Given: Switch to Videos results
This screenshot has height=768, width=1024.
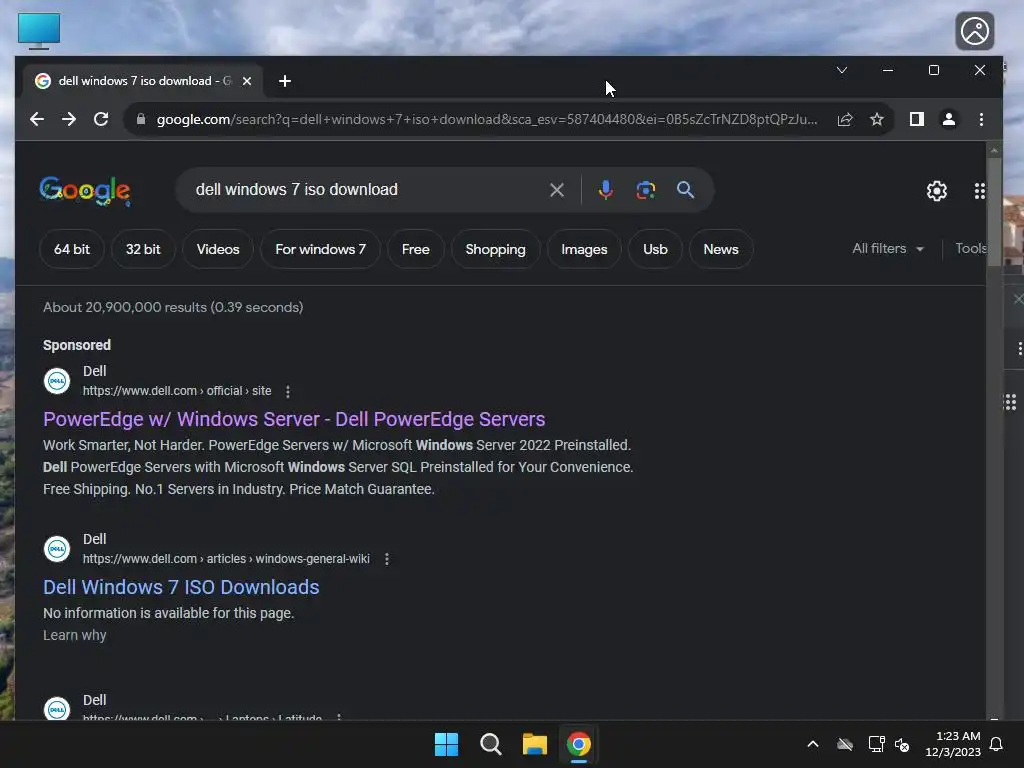Looking at the screenshot, I should pyautogui.click(x=218, y=249).
